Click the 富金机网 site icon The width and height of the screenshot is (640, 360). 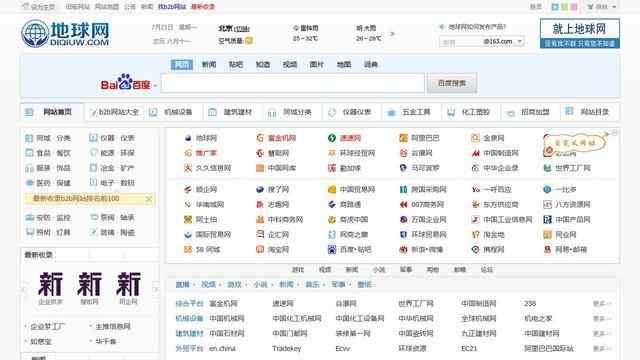tap(260, 138)
